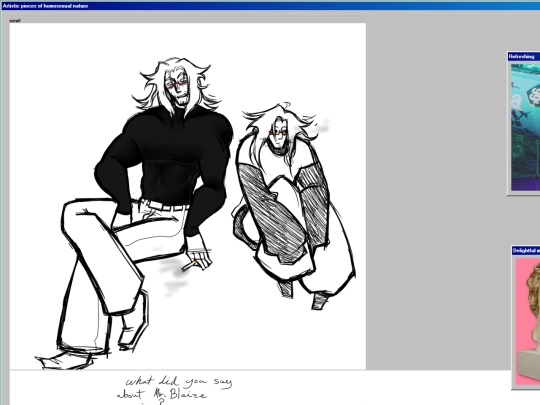The width and height of the screenshot is (540, 405).
Task: Open the teal image in Refreshing window
Action: (526, 127)
